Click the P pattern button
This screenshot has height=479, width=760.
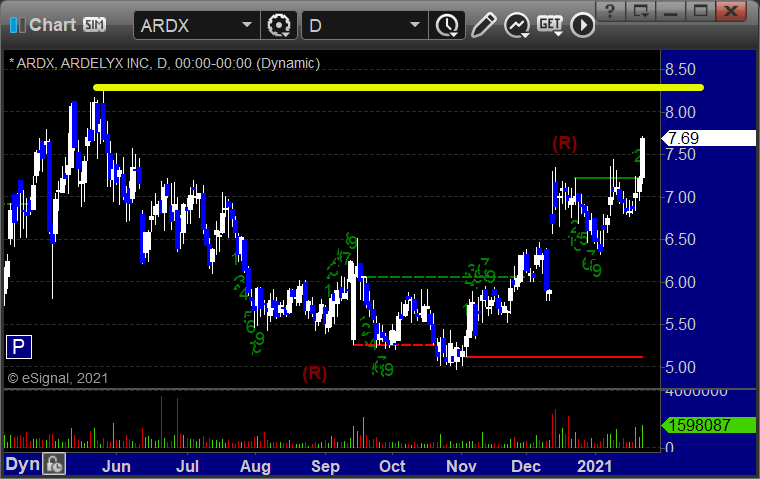click(x=19, y=347)
